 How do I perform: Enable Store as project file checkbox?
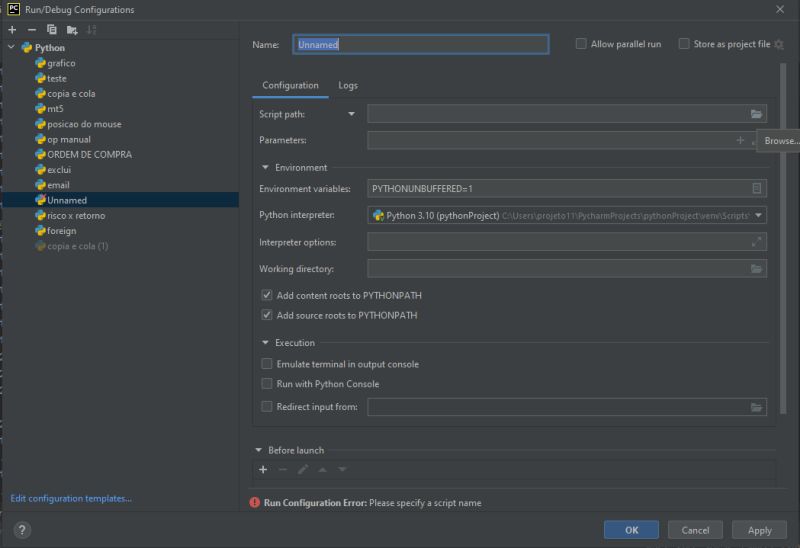[684, 44]
